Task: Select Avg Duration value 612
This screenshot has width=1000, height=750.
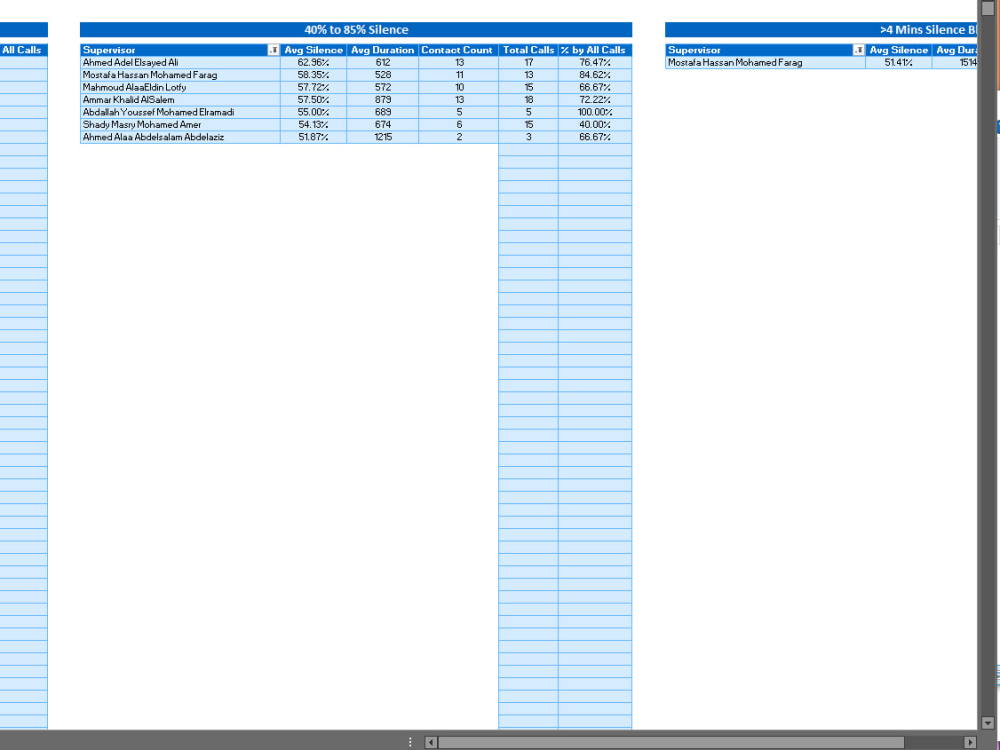Action: point(383,62)
